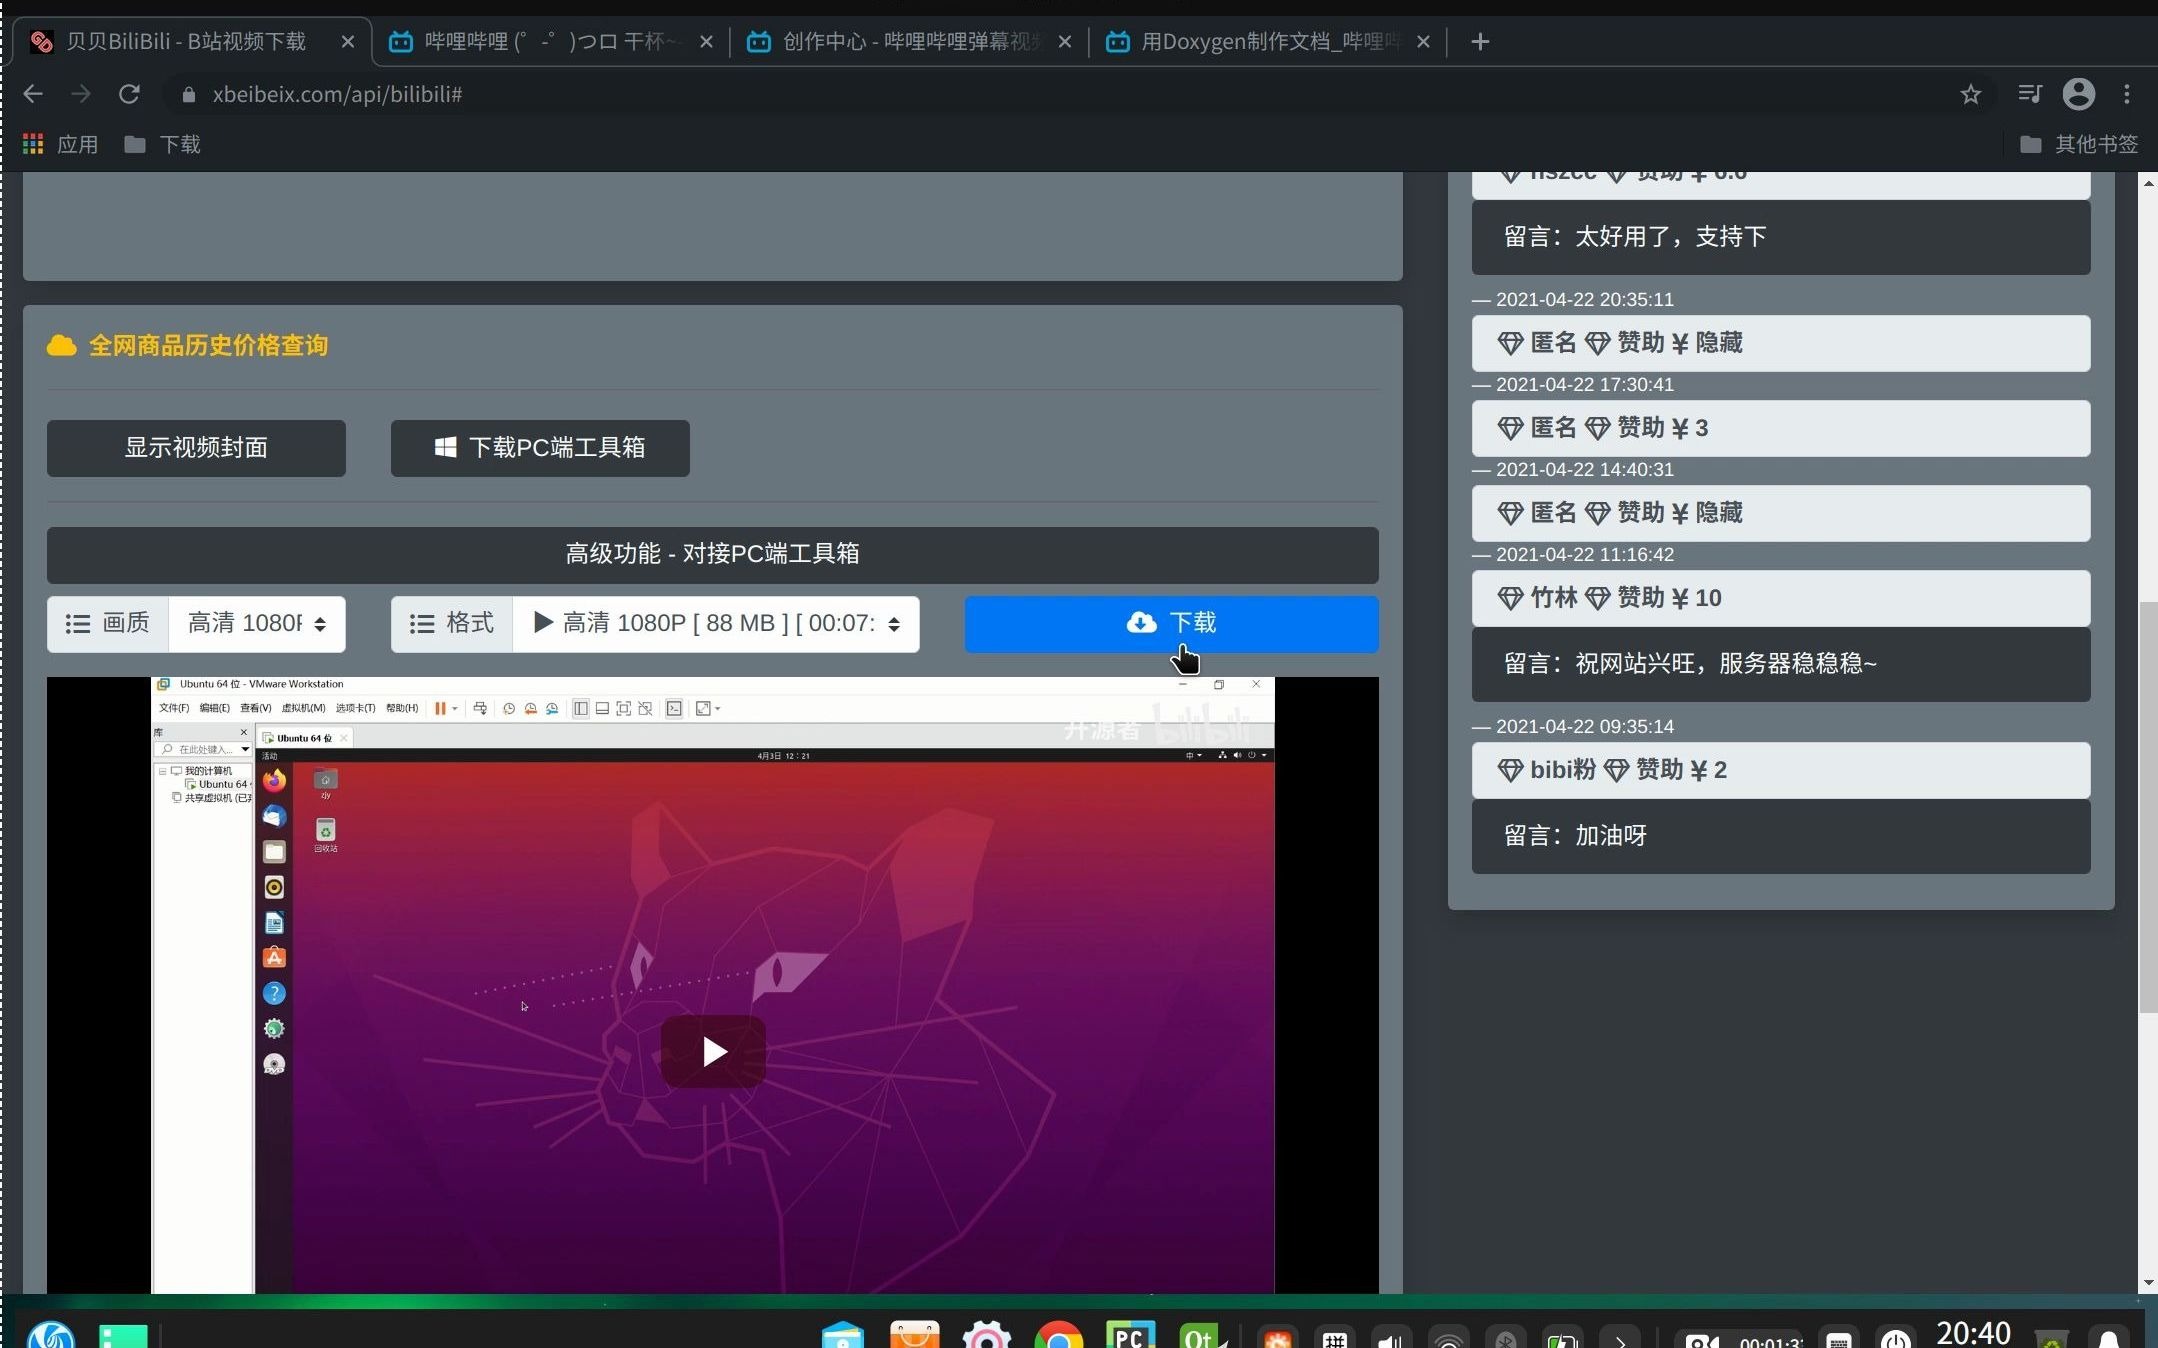Image resolution: width=2158 pixels, height=1348 pixels.
Task: Expand the tray arrow in taskbar
Action: coord(1620,1340)
